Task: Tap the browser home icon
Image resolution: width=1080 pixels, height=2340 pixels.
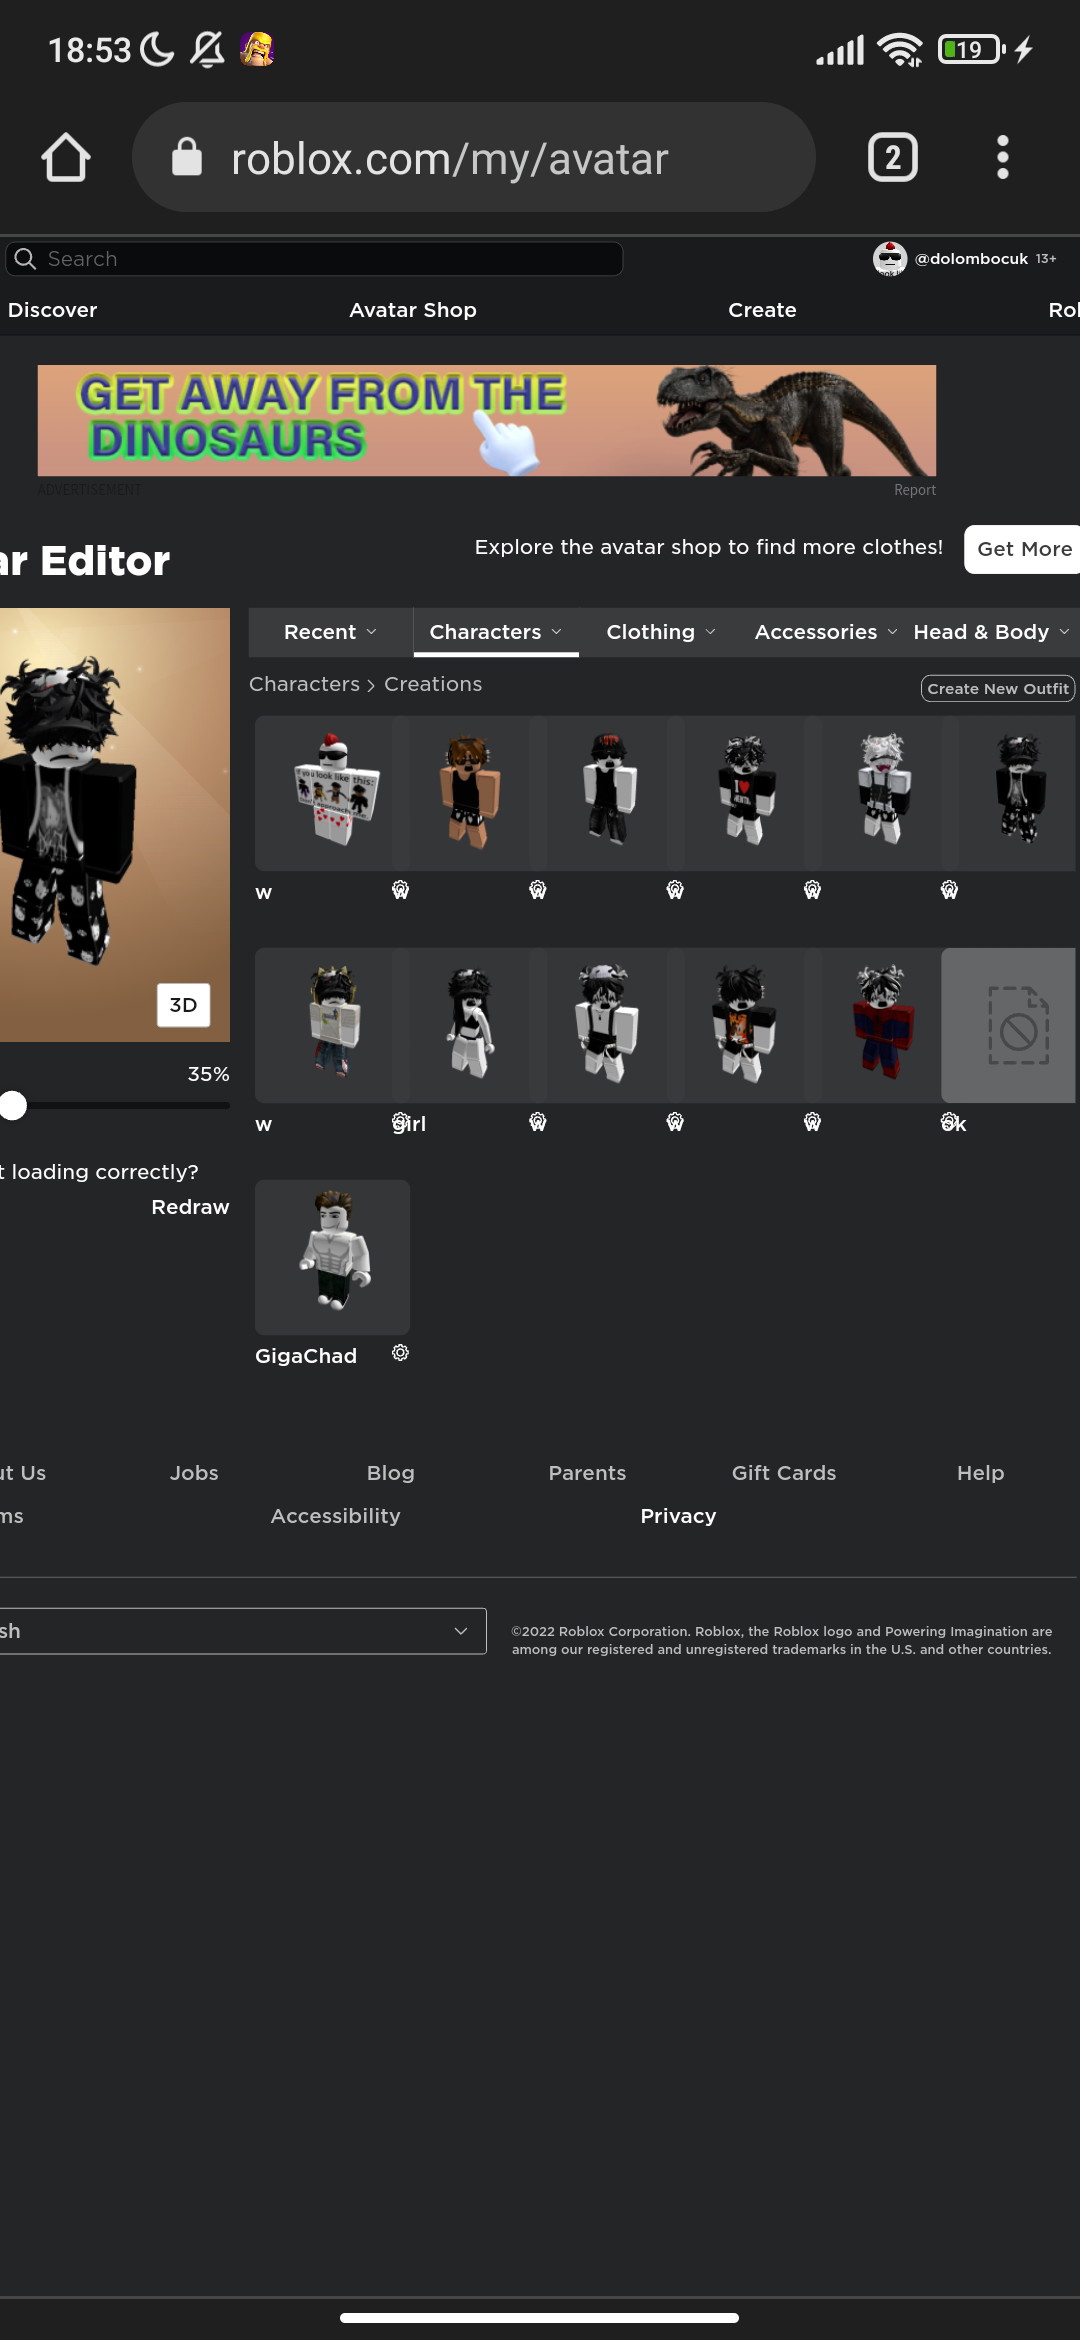Action: (66, 158)
